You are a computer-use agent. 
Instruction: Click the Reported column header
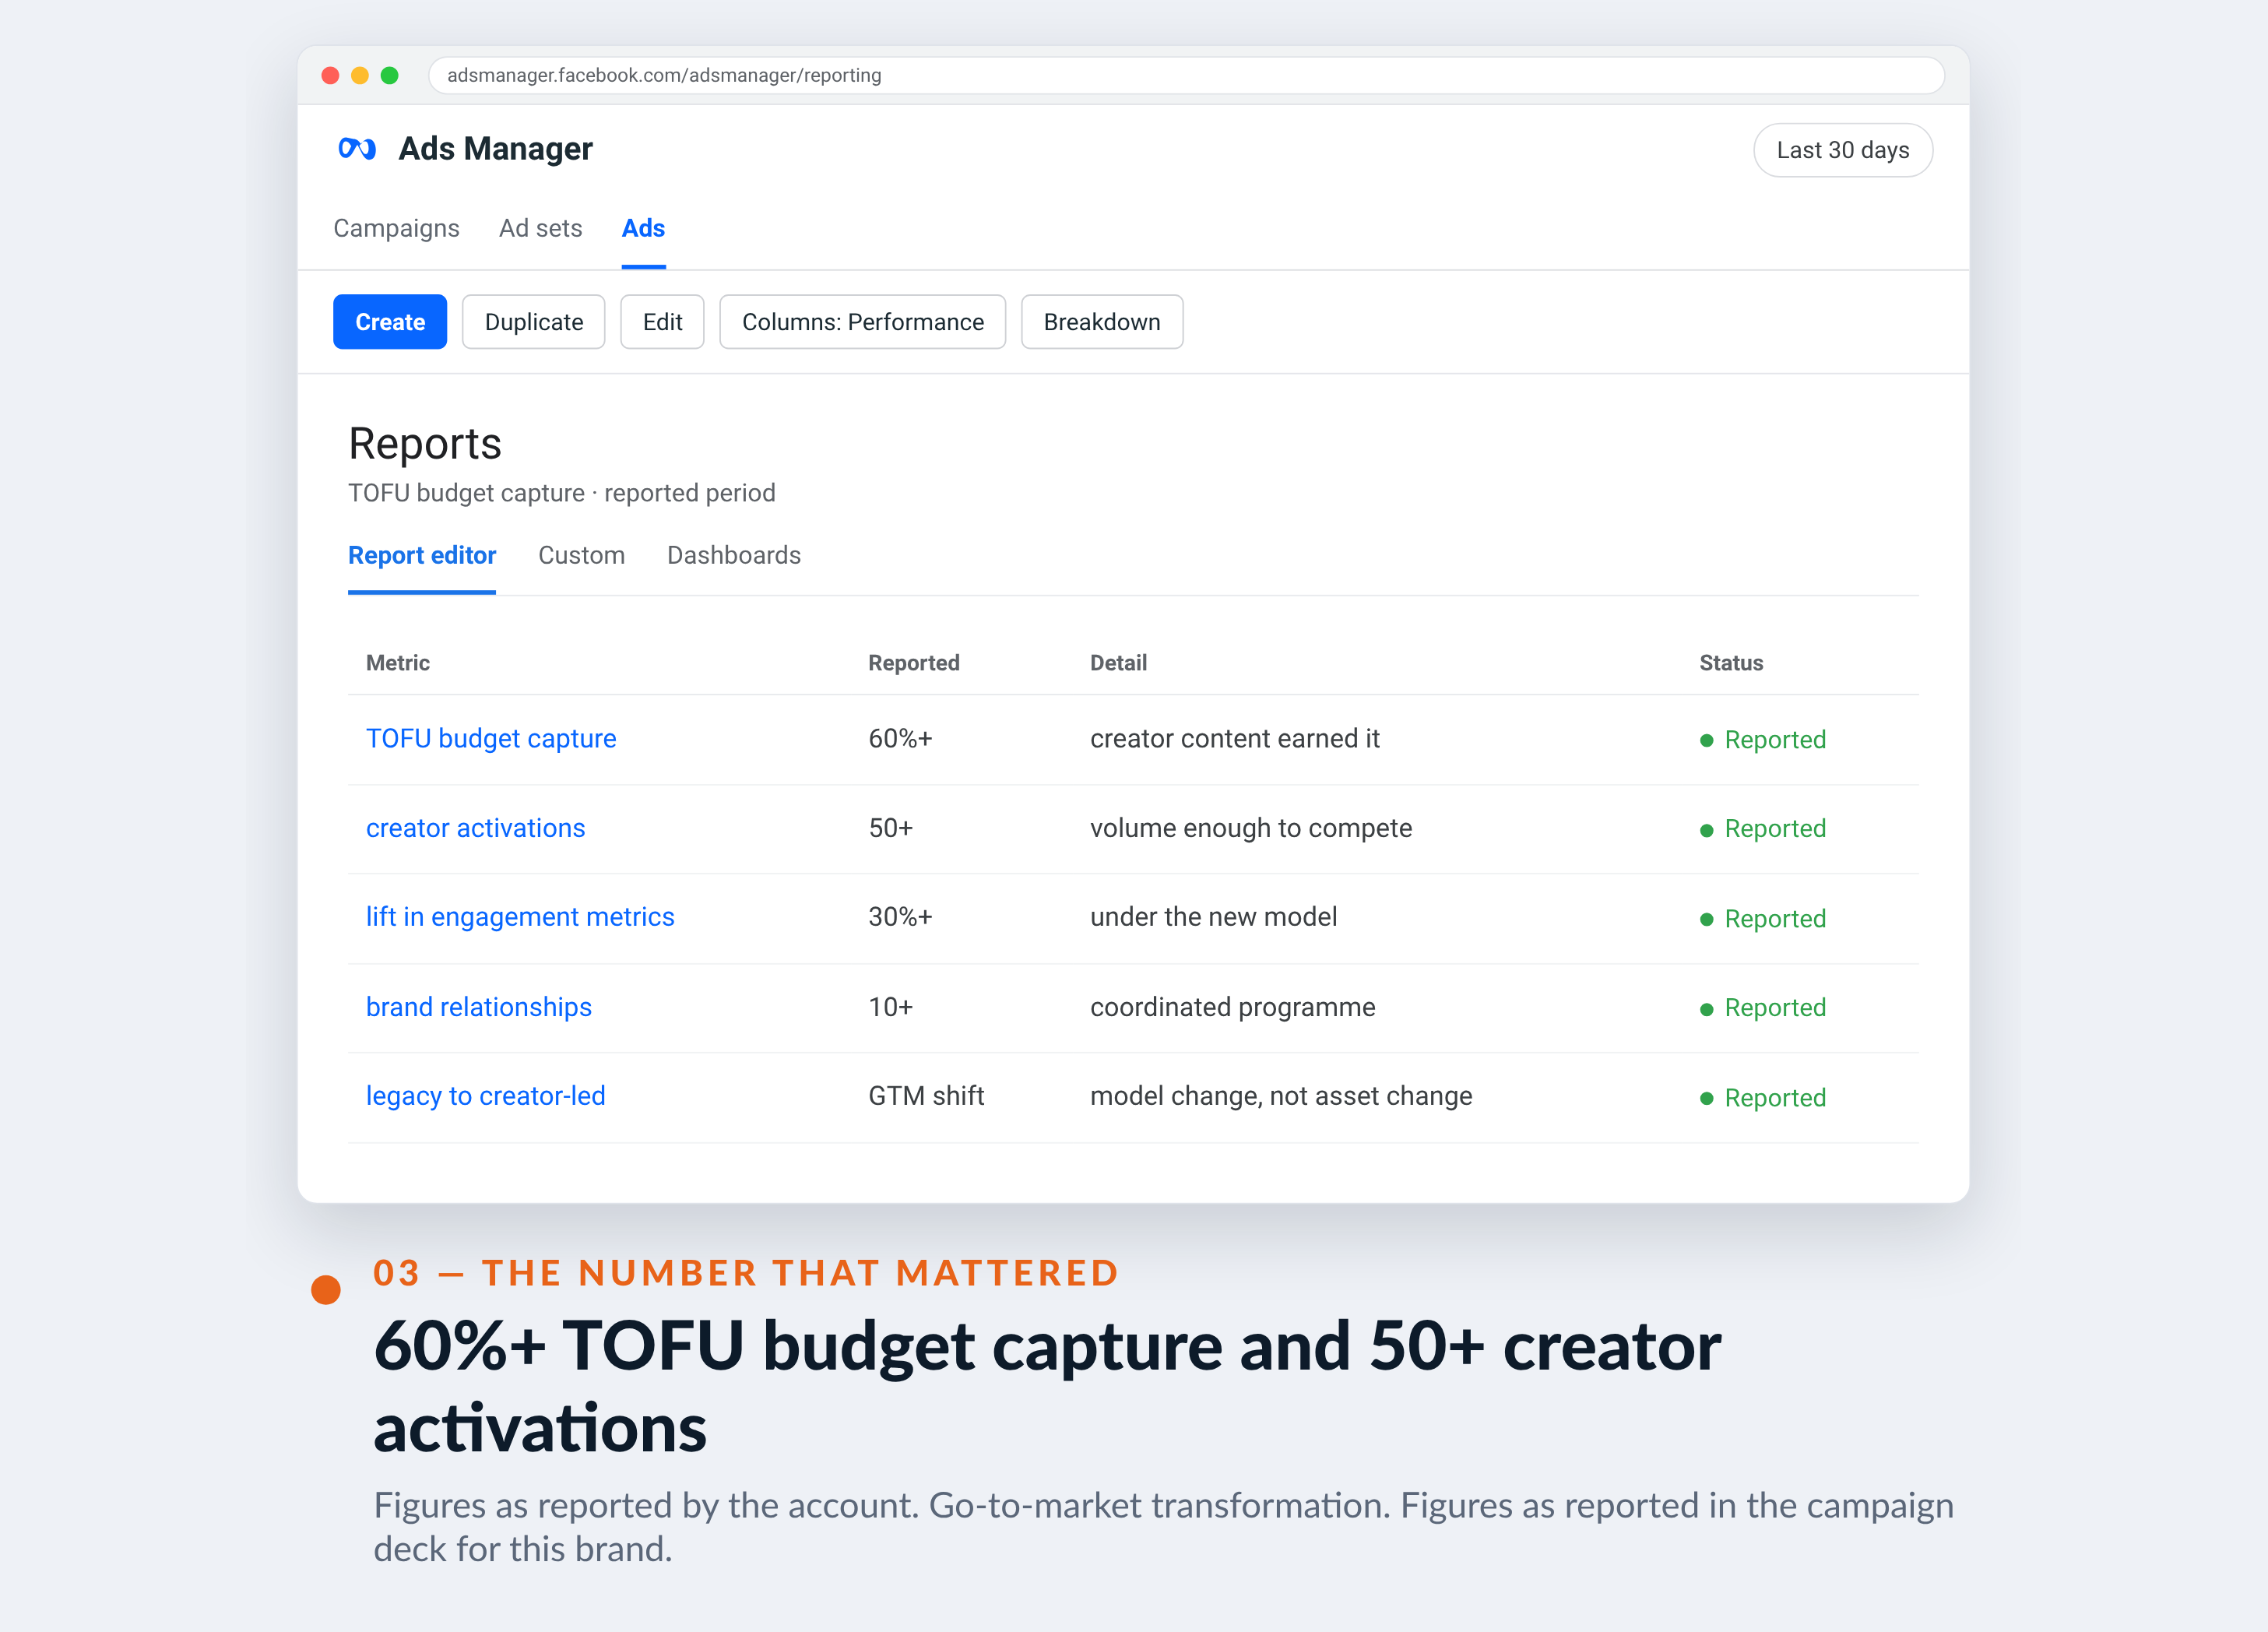click(914, 663)
